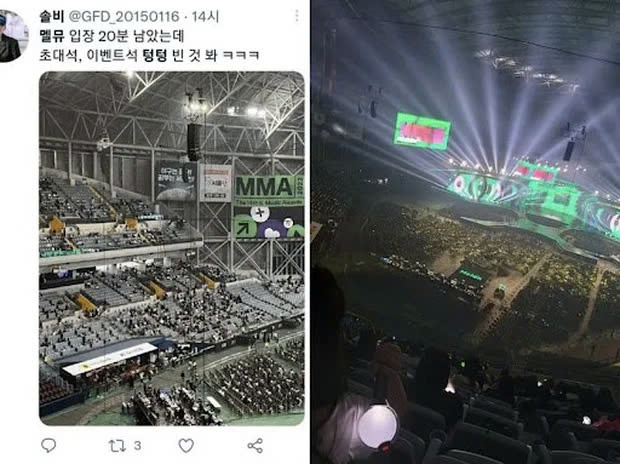Viewport: 620px width, 464px height.
Task: Click the green stage screen in concert photo
Action: [422, 131]
